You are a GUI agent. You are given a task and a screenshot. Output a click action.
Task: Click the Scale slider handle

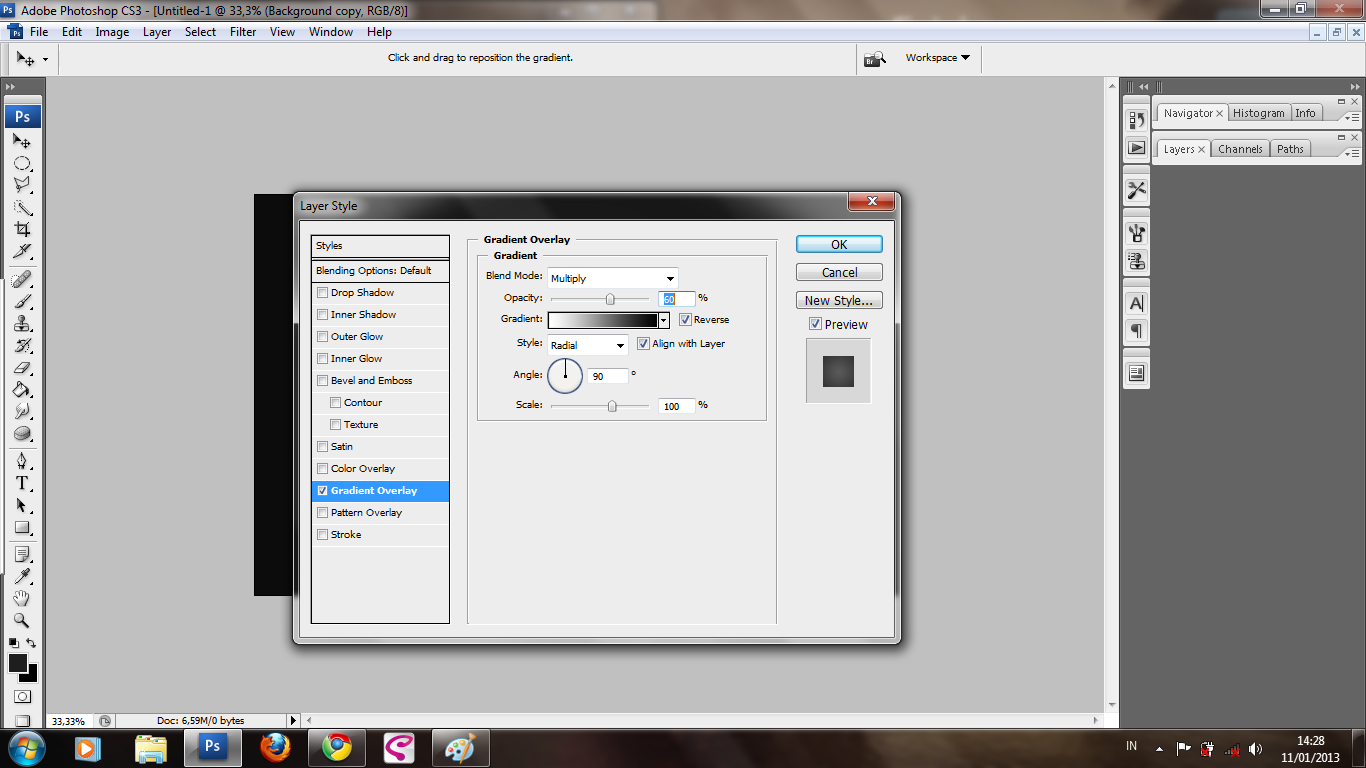(612, 406)
